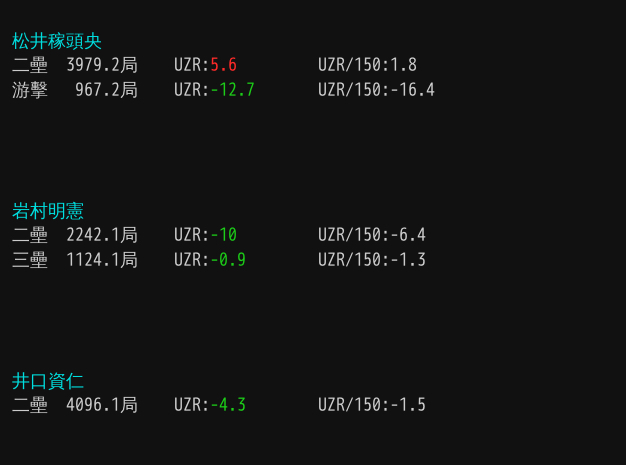This screenshot has width=626, height=465.
Task: Click the UZR/150:-16.4 stat
Action: tap(376, 90)
